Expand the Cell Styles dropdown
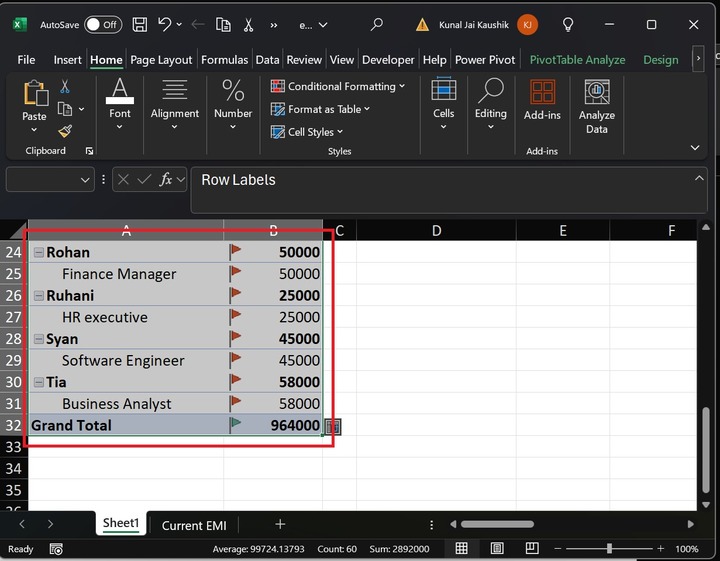The image size is (720, 561). pos(308,132)
